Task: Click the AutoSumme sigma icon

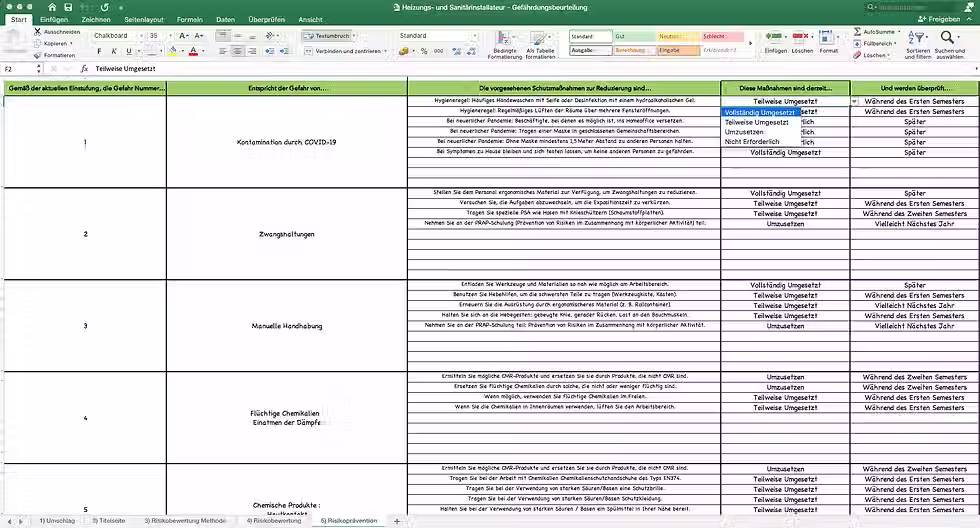Action: [858, 31]
